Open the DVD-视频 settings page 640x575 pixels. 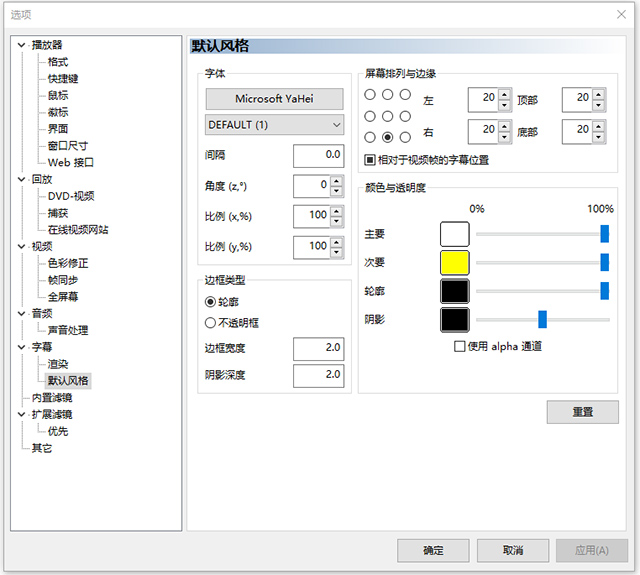pyautogui.click(x=71, y=196)
